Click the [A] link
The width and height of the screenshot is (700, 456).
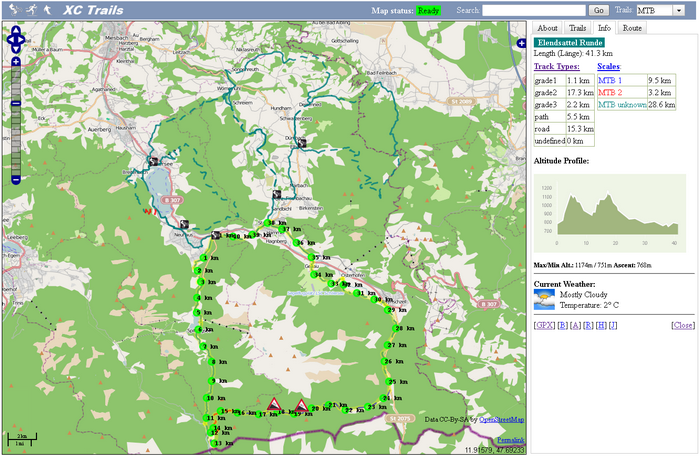pyautogui.click(x=575, y=325)
